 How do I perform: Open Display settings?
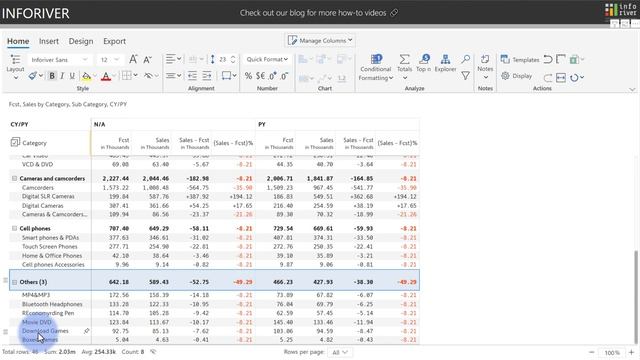[x=517, y=76]
